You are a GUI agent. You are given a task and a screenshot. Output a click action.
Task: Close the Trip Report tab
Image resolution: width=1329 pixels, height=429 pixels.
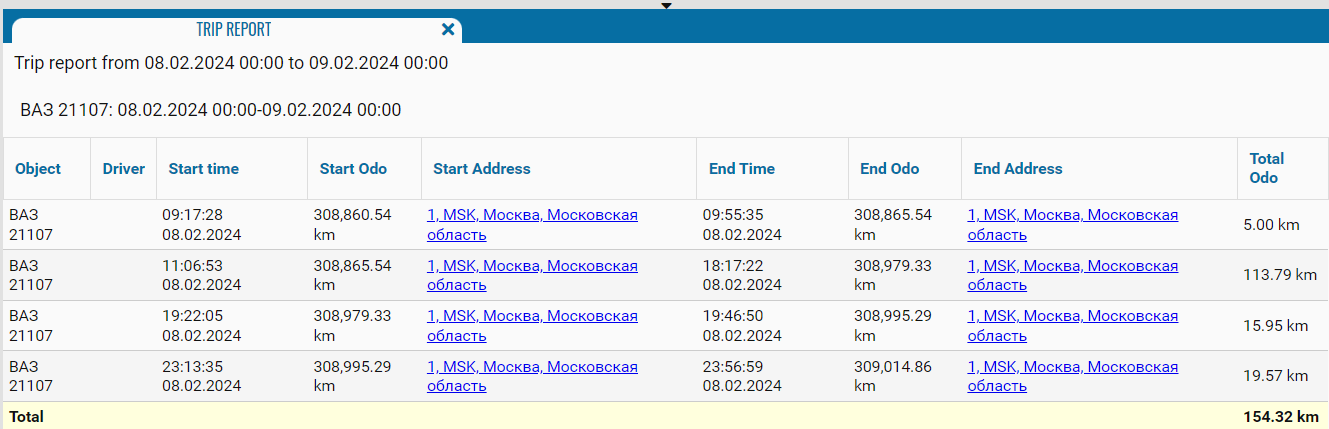click(448, 30)
